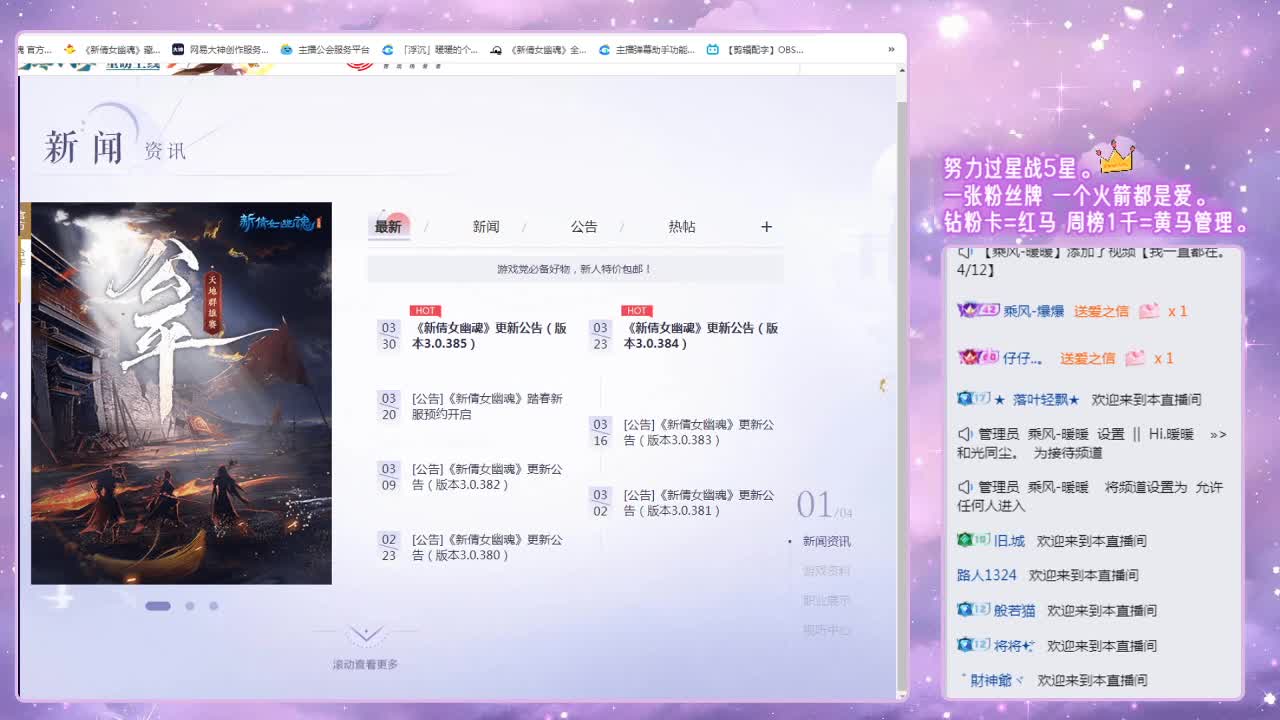
Task: Click speaker icon before 将频道设置为 message
Action: coord(965,487)
